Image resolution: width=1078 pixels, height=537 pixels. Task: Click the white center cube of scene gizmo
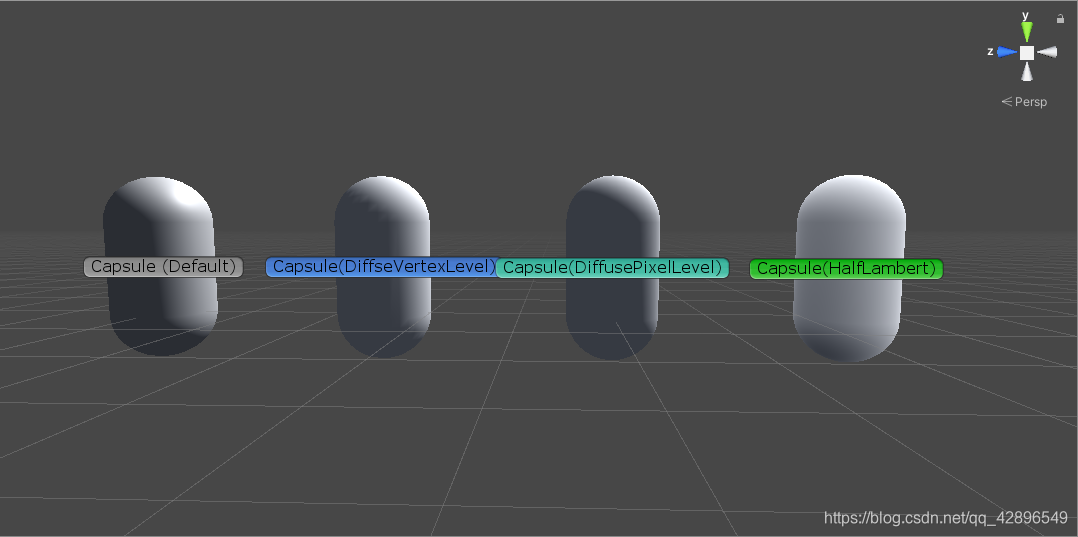coord(1026,52)
